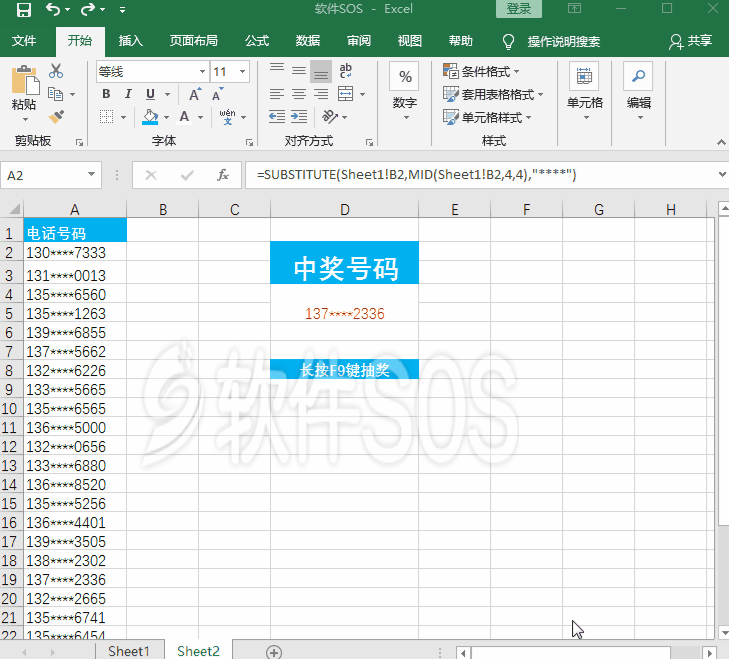Open the 数字 percent number format group

pos(405,91)
